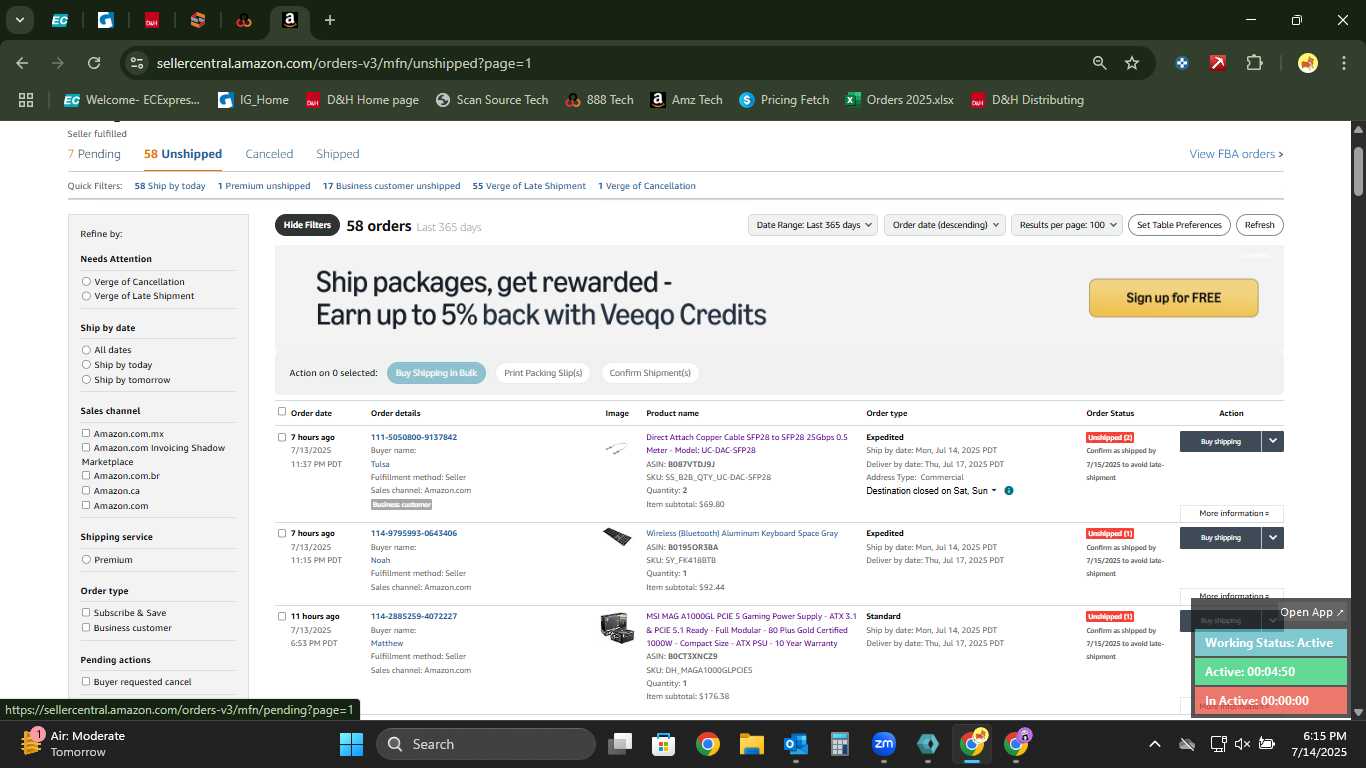1366x768 pixels.
Task: Switch to the Canceled orders tab
Action: click(269, 154)
